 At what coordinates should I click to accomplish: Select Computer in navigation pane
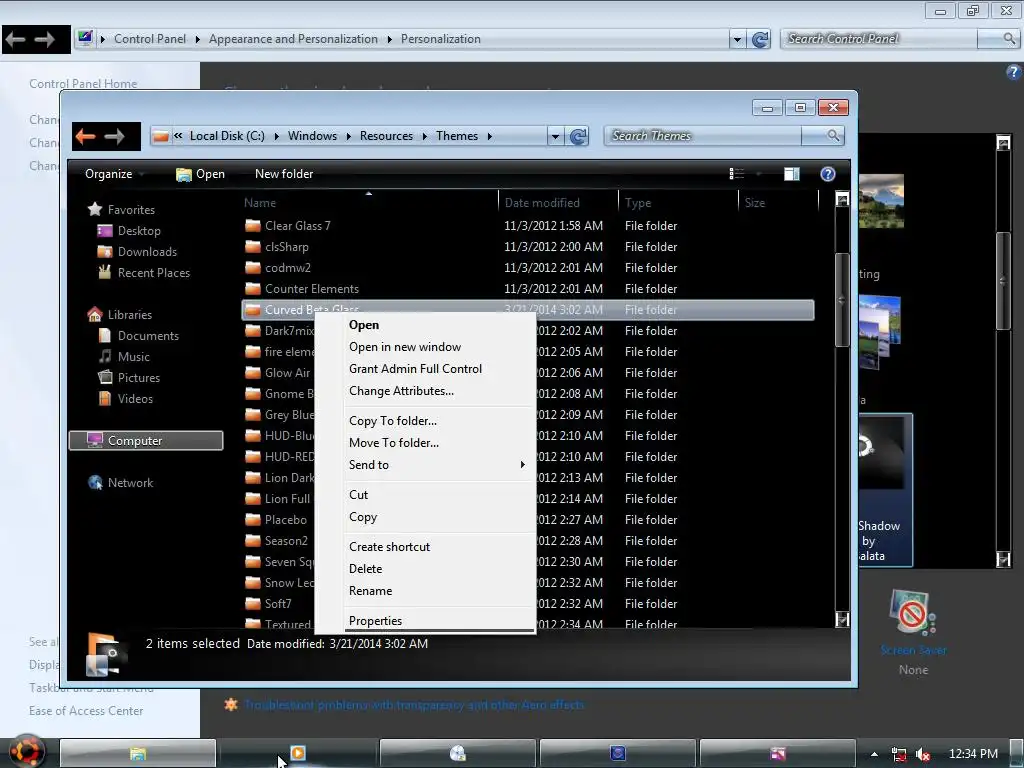click(146, 441)
